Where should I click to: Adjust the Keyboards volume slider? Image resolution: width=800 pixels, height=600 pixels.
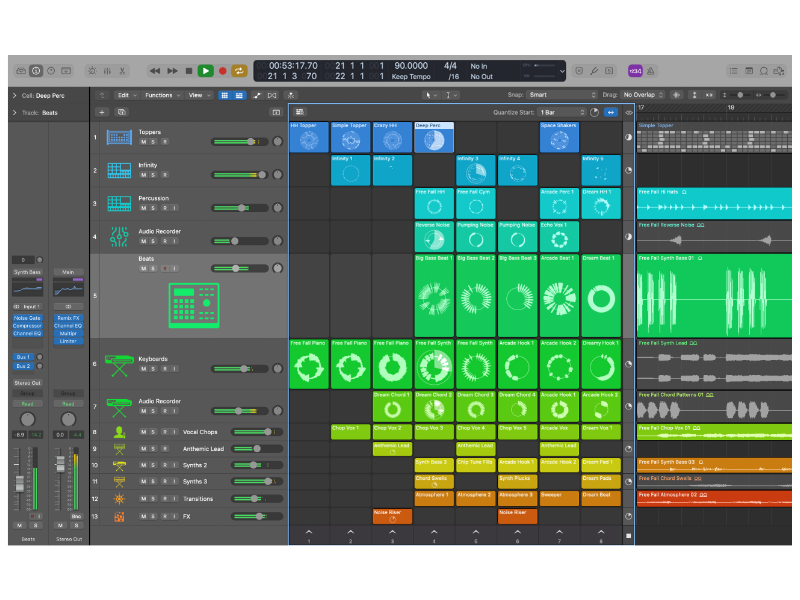point(239,369)
